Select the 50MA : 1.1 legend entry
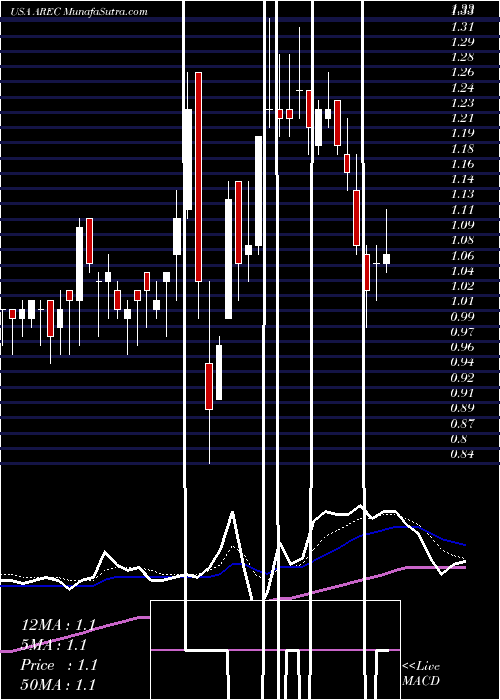This screenshot has width=500, height=700. click(x=58, y=684)
